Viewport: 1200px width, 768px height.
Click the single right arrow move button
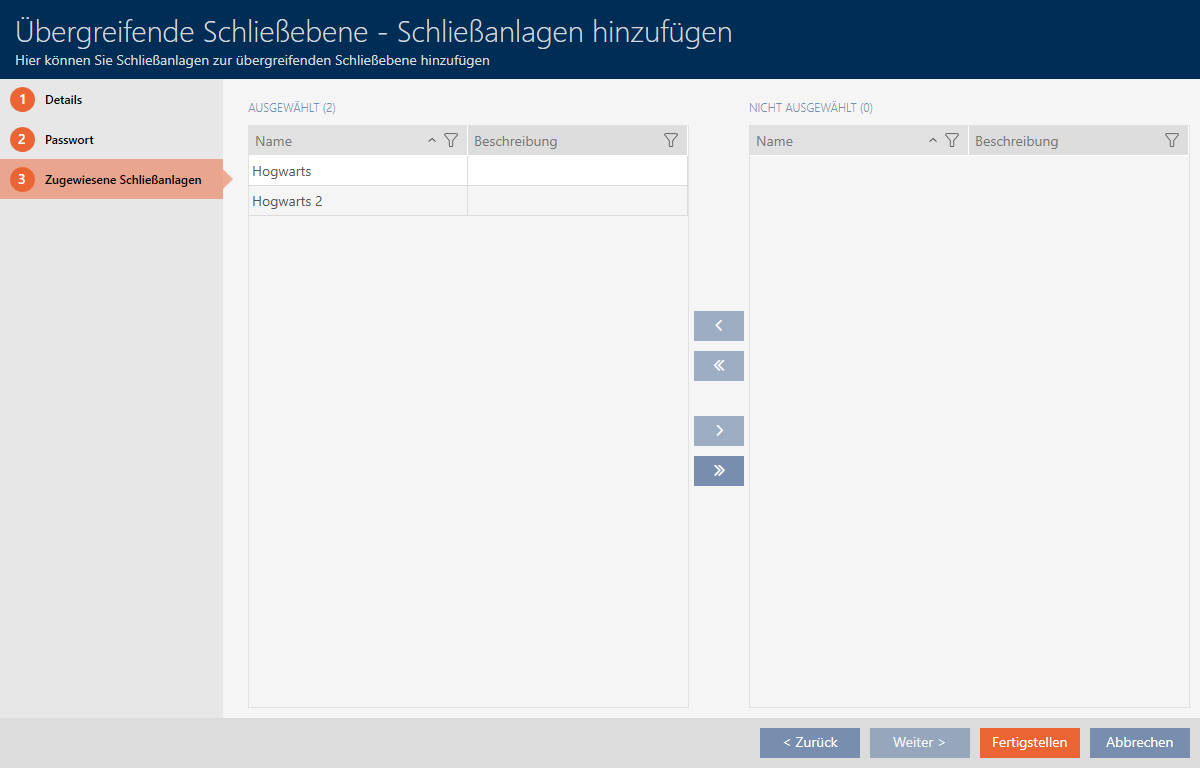[718, 431]
